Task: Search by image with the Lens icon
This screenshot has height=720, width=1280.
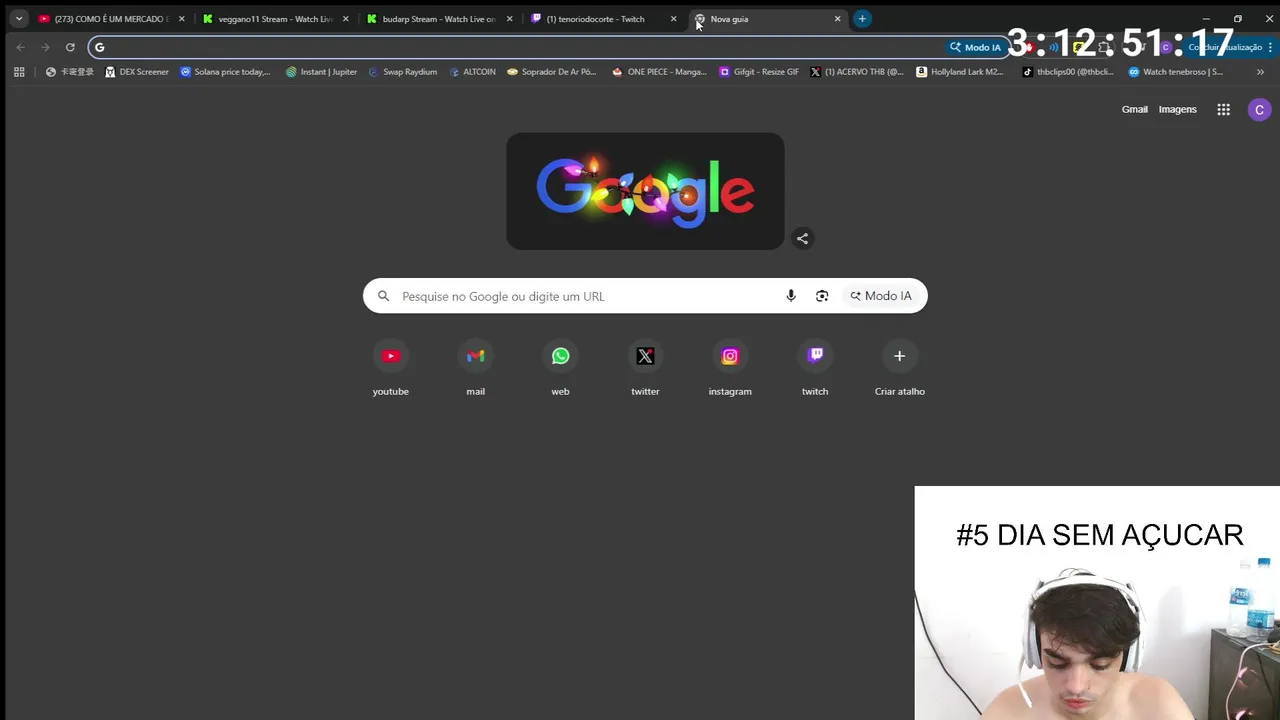Action: (822, 296)
